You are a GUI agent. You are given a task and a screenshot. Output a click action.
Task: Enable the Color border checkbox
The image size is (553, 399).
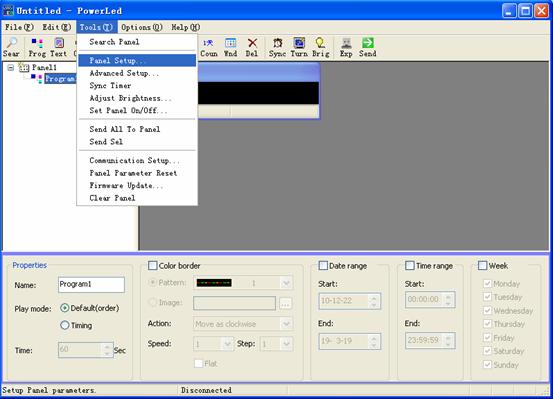point(152,265)
